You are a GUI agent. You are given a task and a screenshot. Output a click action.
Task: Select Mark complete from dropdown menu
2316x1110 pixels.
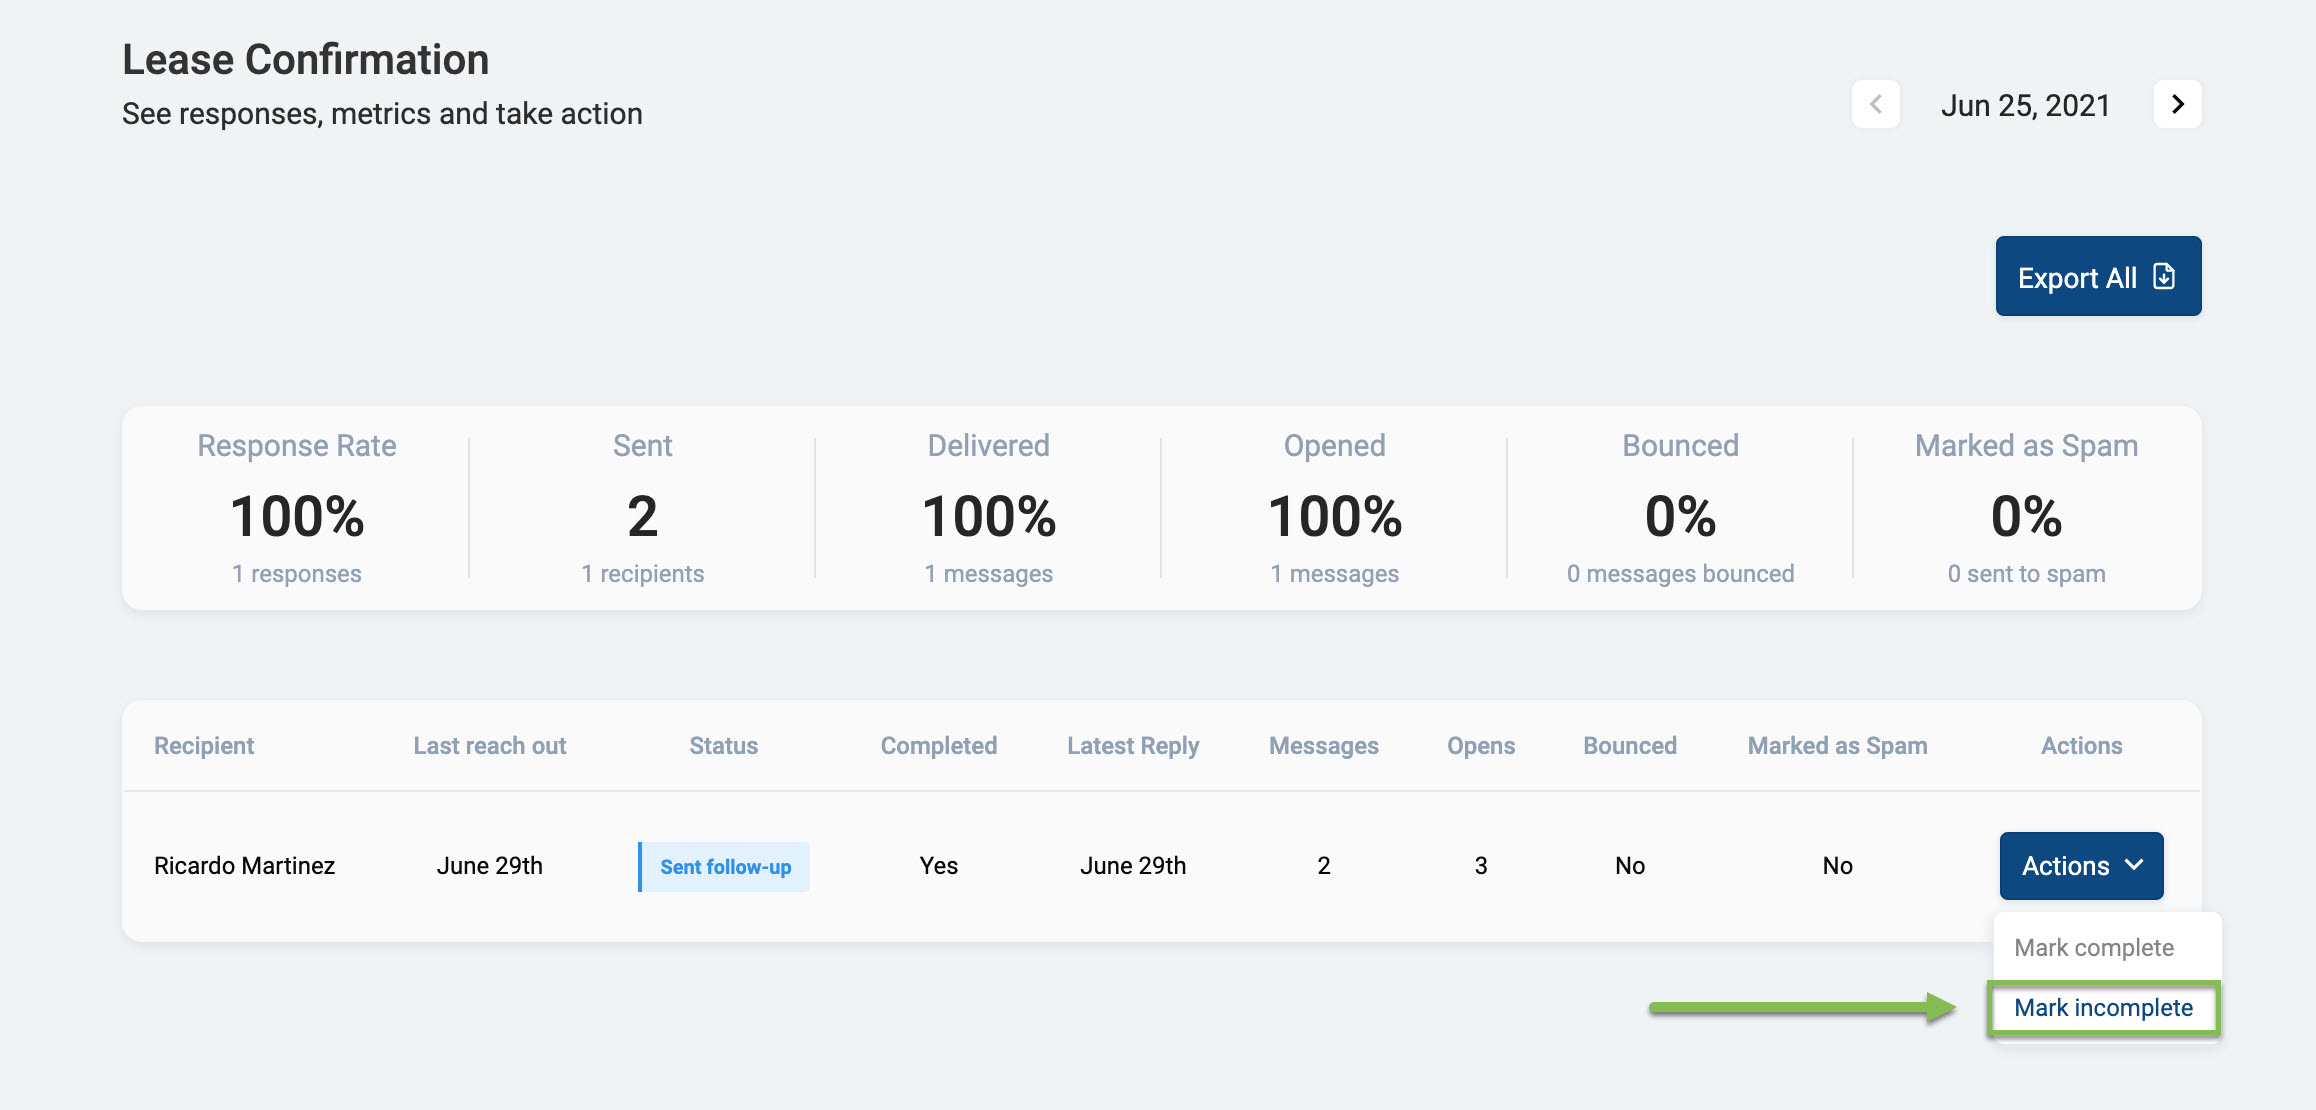(2094, 948)
